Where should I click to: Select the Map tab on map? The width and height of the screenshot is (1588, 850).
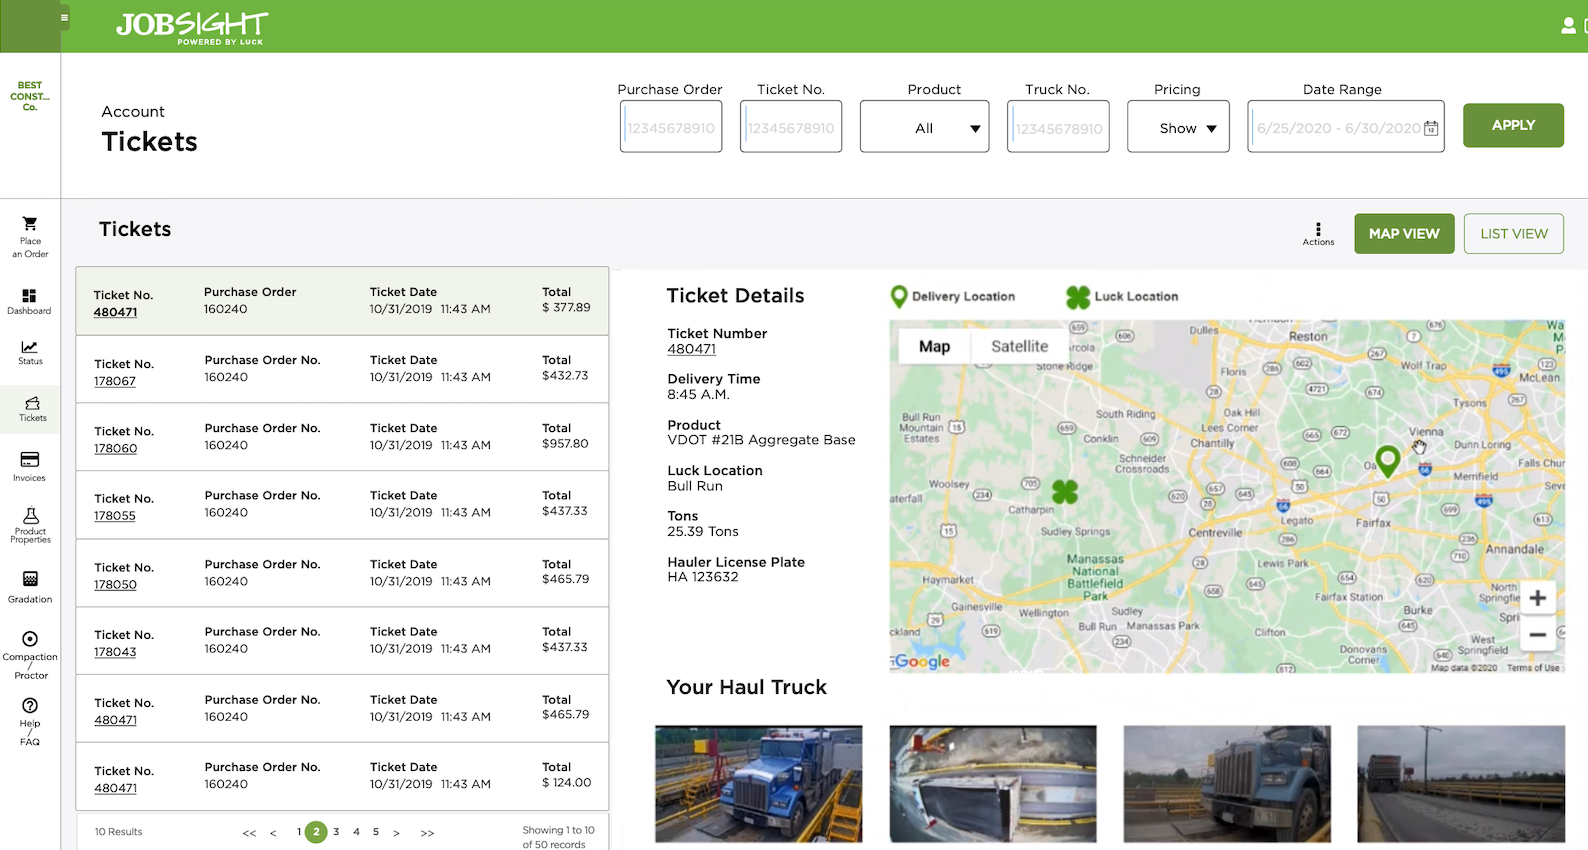click(x=934, y=346)
